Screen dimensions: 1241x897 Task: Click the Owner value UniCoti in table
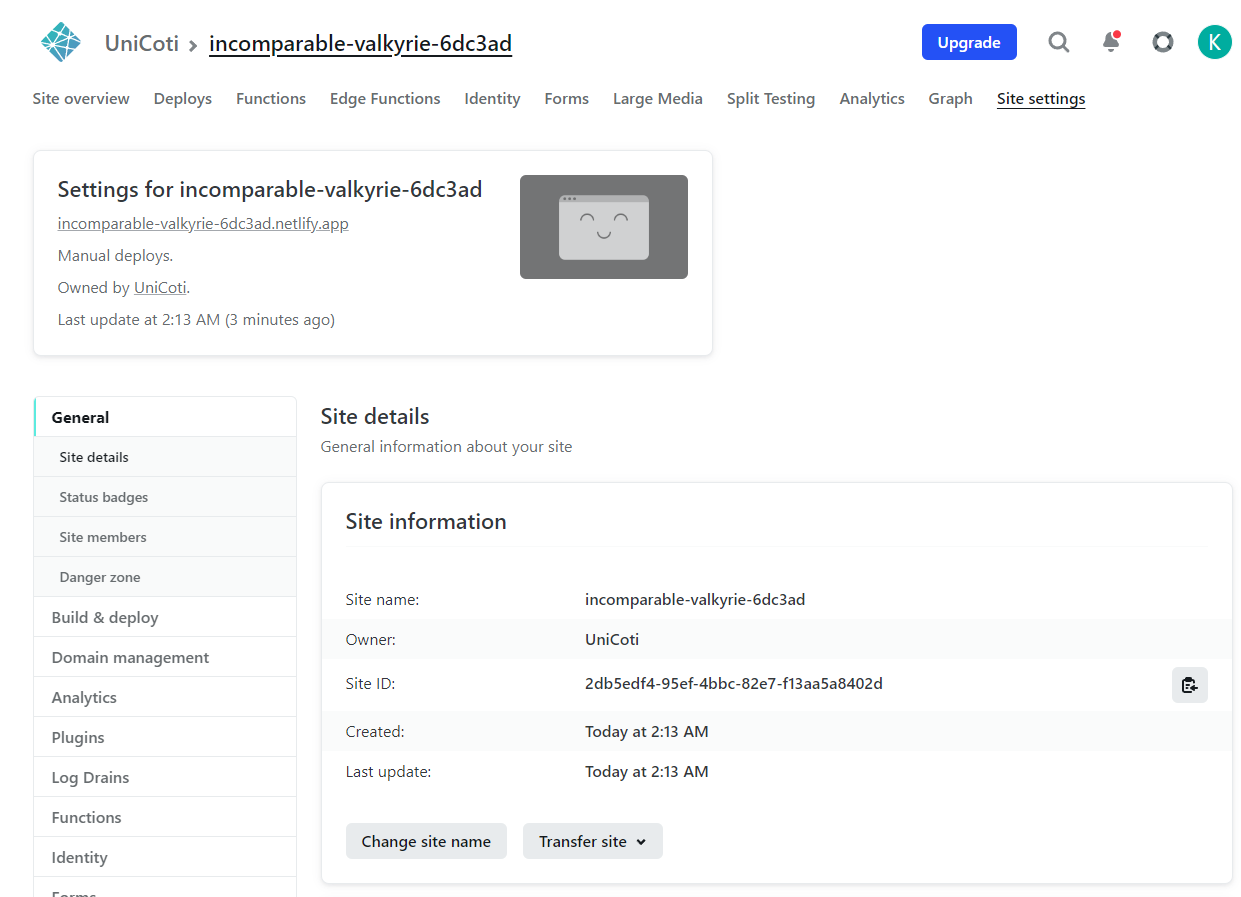(x=612, y=640)
